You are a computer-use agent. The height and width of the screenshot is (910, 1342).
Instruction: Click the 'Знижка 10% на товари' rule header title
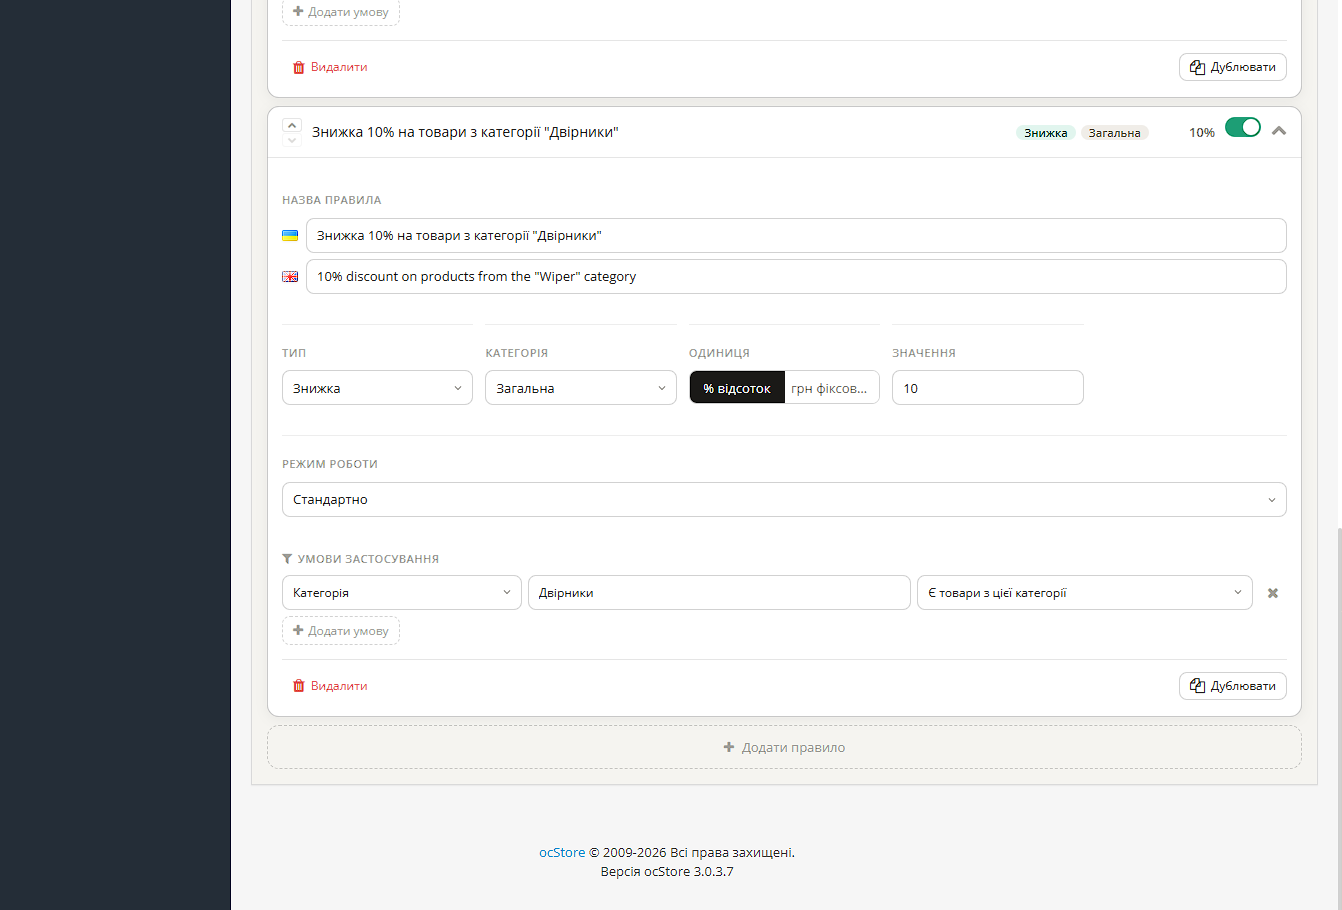click(x=465, y=132)
